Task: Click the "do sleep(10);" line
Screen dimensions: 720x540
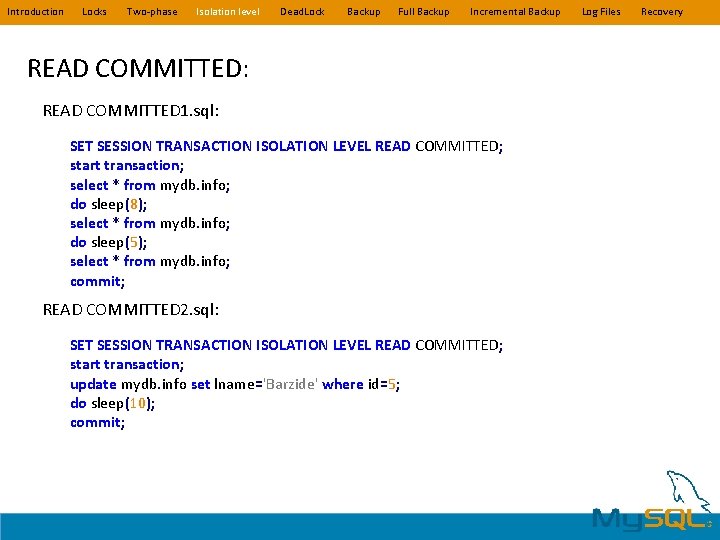Action: [112, 403]
